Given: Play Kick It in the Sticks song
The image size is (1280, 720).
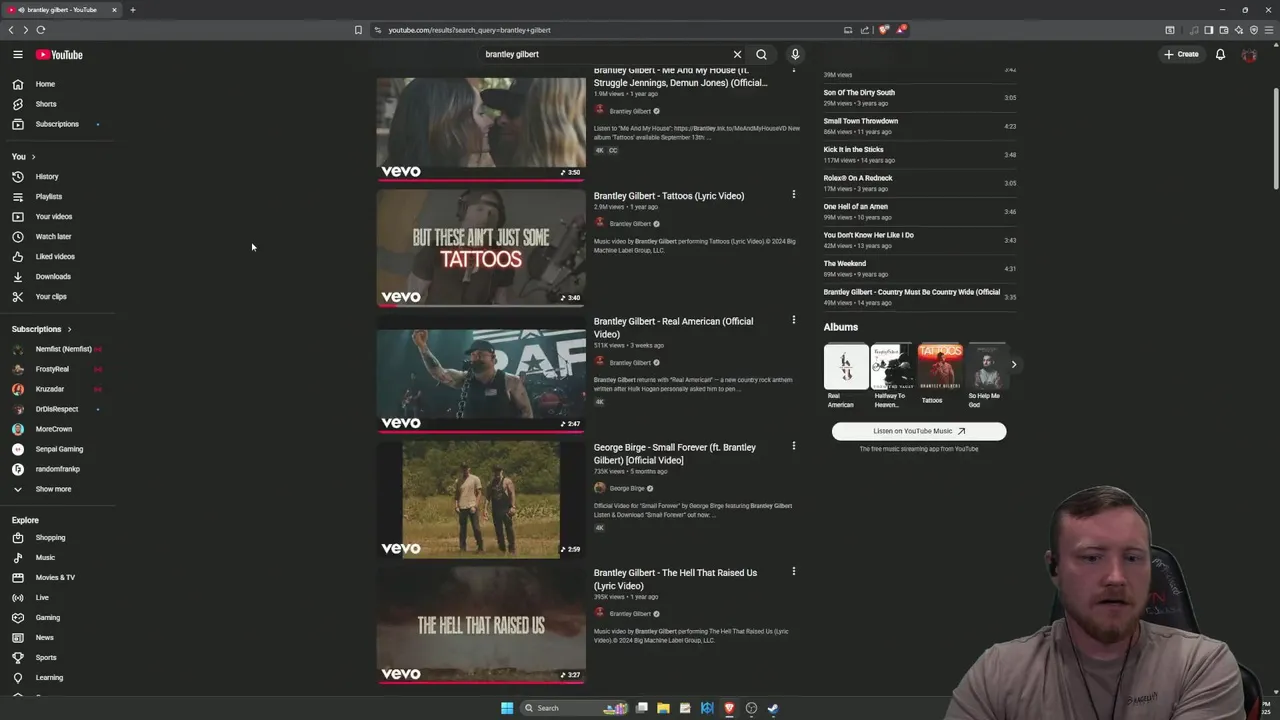Looking at the screenshot, I should click(x=854, y=150).
